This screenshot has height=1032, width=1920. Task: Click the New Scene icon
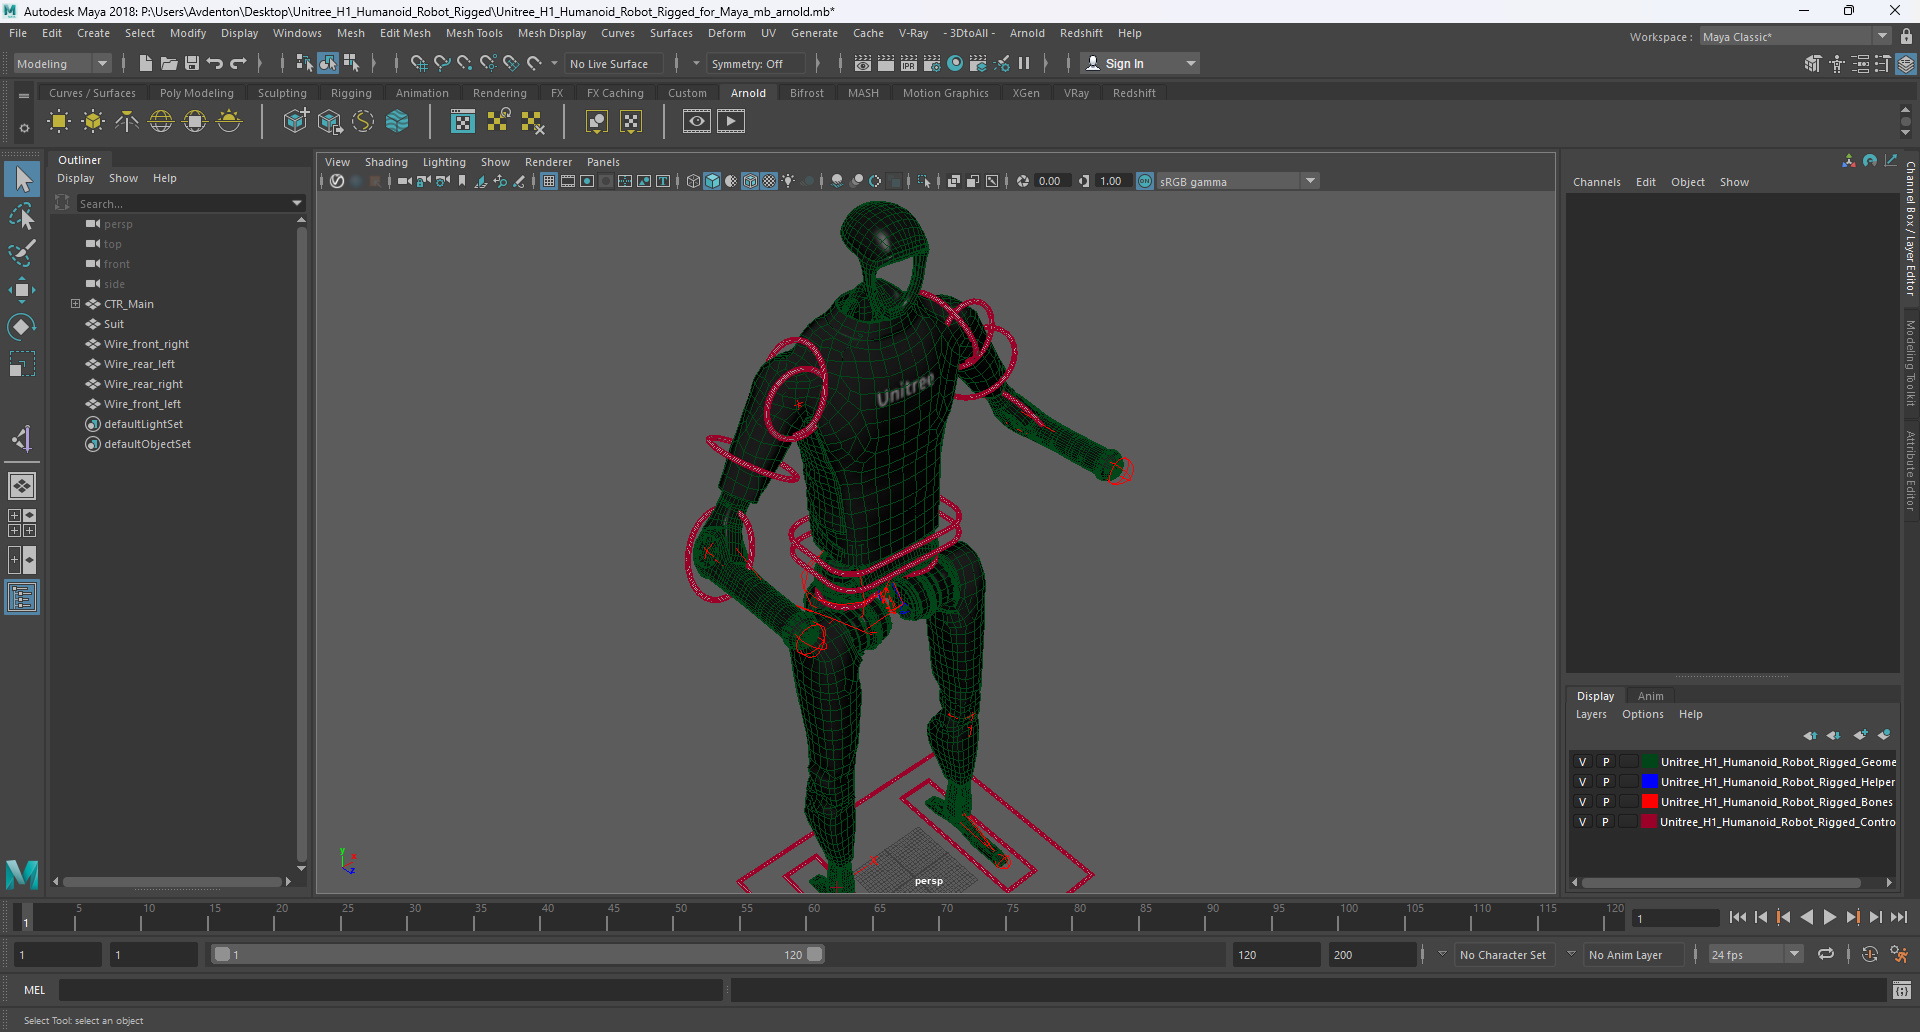tap(146, 63)
